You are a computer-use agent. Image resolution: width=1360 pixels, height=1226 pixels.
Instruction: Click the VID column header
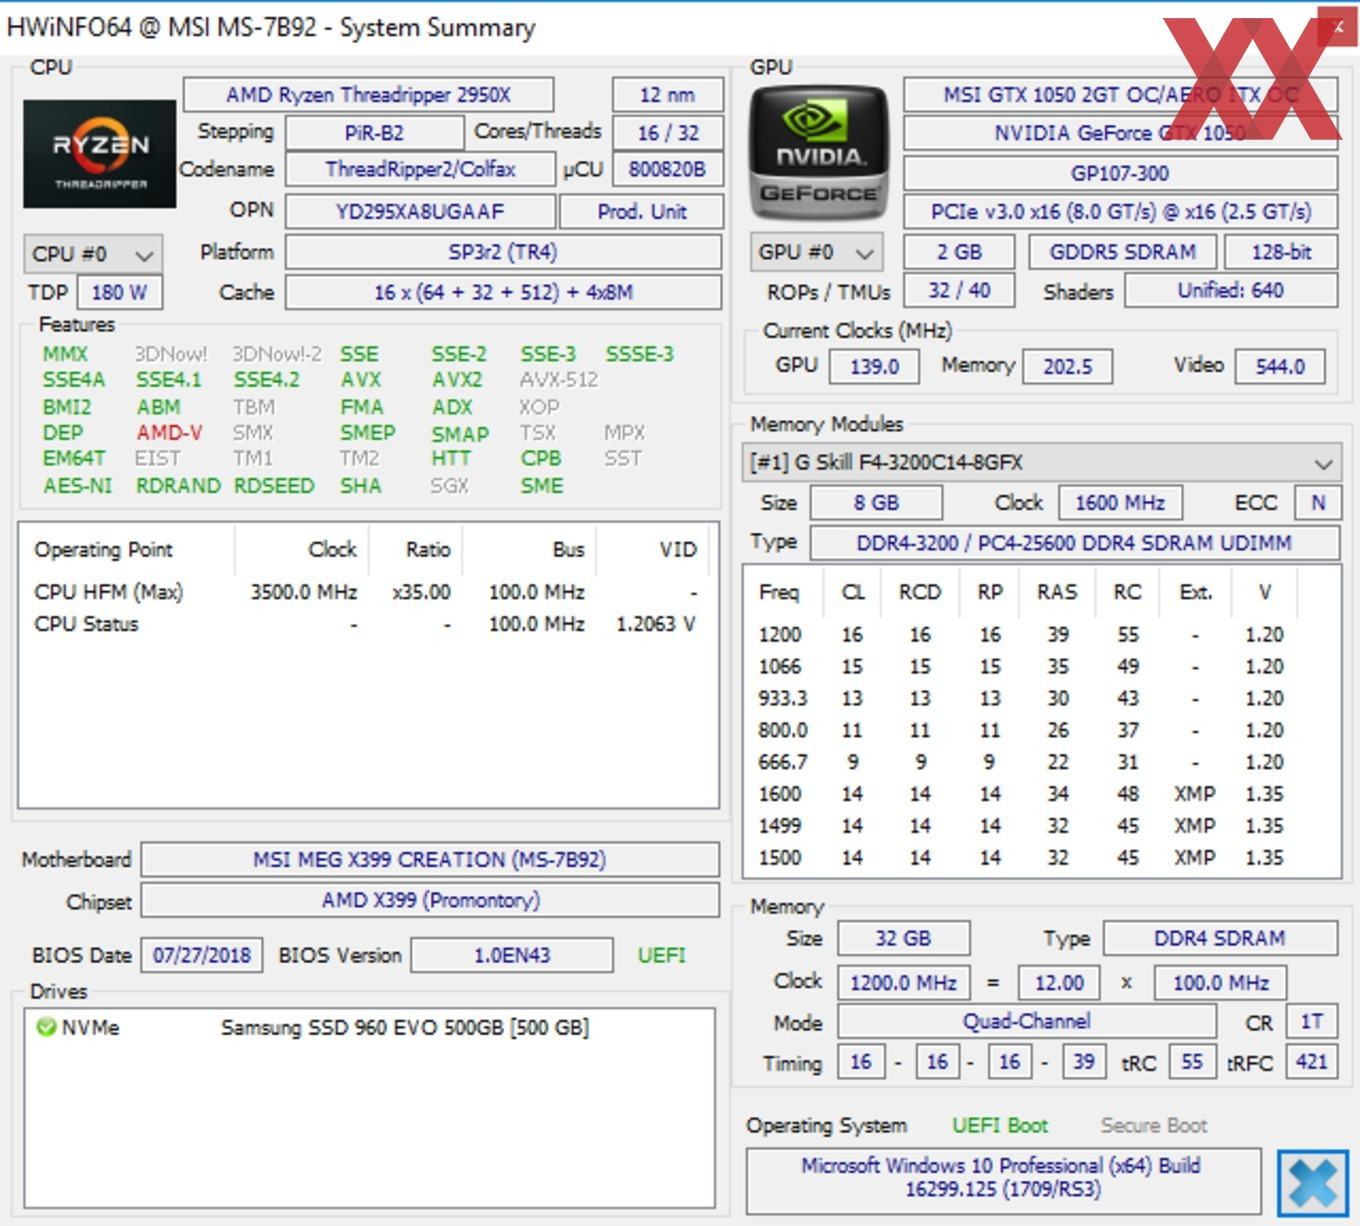click(654, 550)
